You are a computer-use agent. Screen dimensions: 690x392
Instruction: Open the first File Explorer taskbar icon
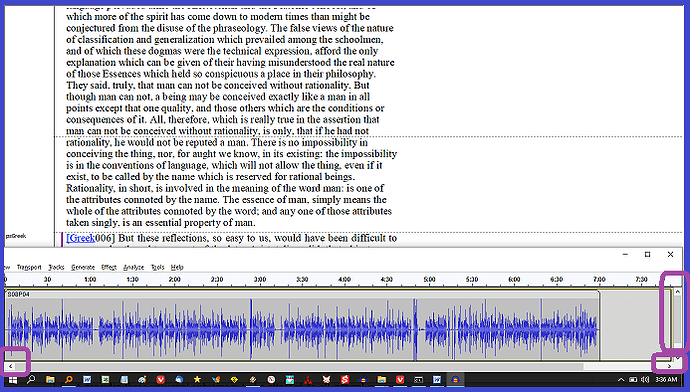coord(50,379)
